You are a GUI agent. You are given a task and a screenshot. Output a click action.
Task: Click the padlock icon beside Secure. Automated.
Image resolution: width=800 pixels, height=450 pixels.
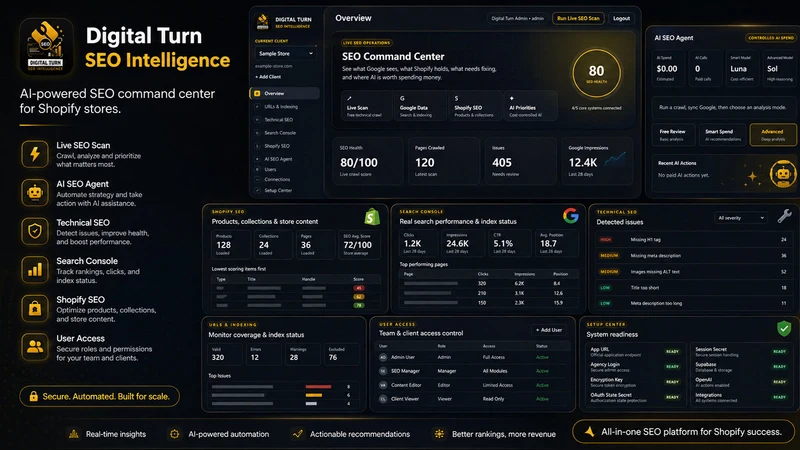[x=34, y=396]
